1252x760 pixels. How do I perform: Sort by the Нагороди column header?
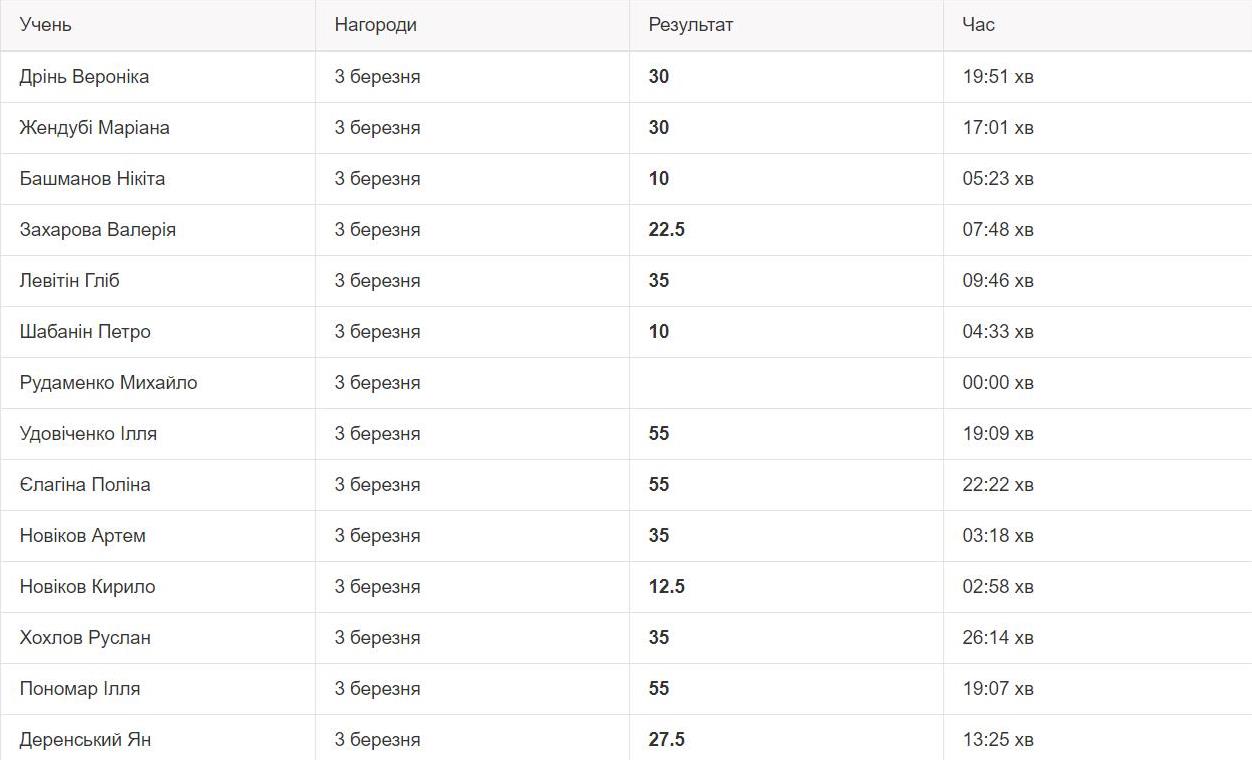375,25
